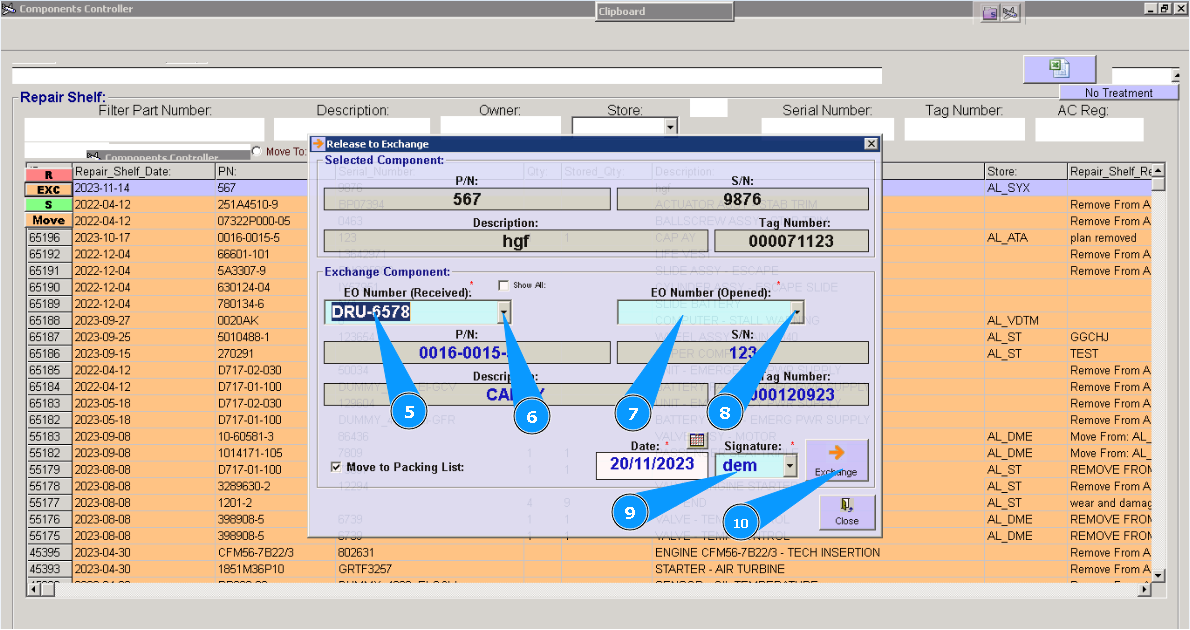The width and height of the screenshot is (1190, 630).
Task: Click the Components Controller app icon
Action: (8, 8)
